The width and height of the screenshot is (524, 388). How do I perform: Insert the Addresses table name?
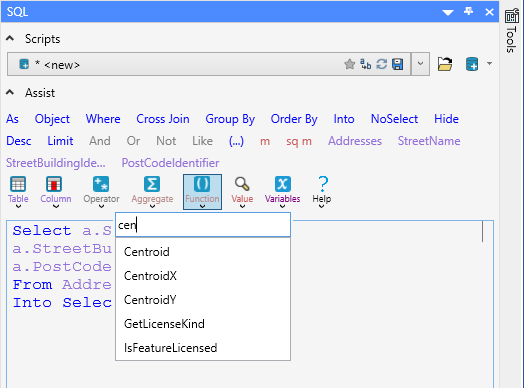pos(355,141)
